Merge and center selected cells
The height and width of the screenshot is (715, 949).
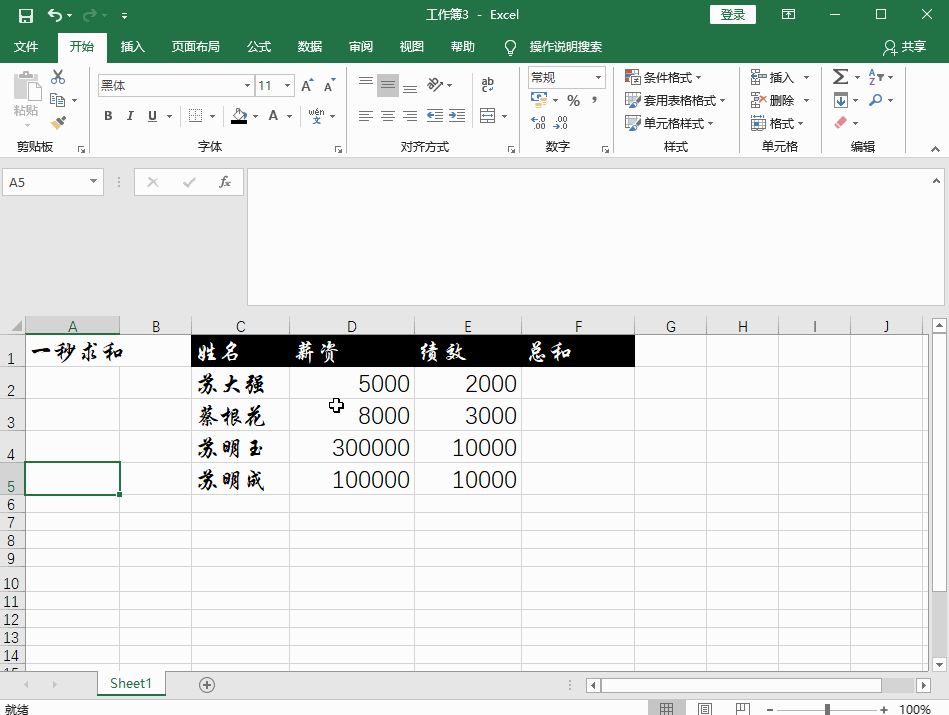488,116
